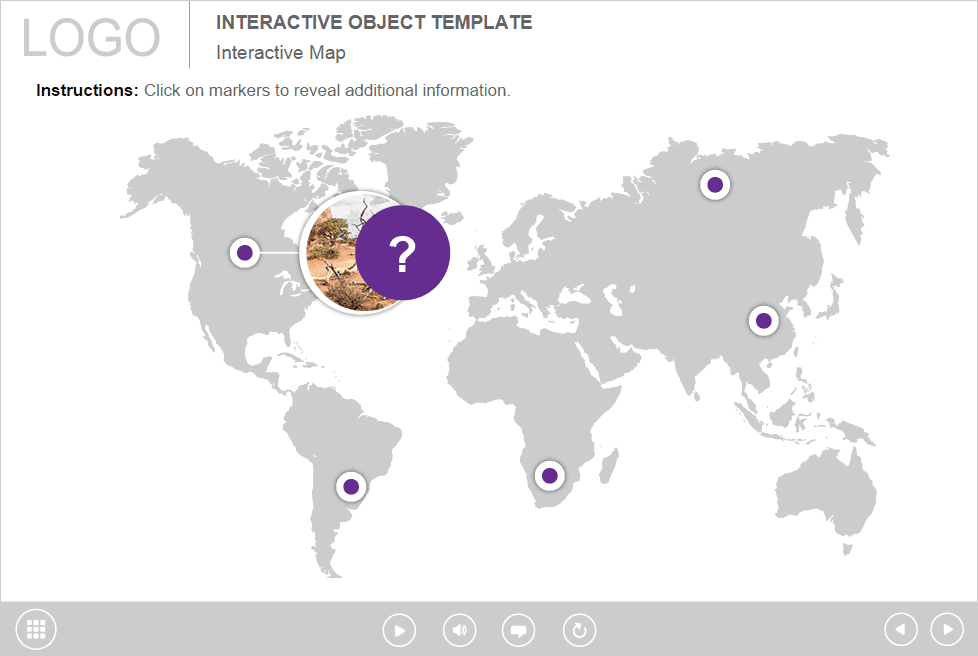
Task: Show captions using the speech bubble icon
Action: point(518,630)
